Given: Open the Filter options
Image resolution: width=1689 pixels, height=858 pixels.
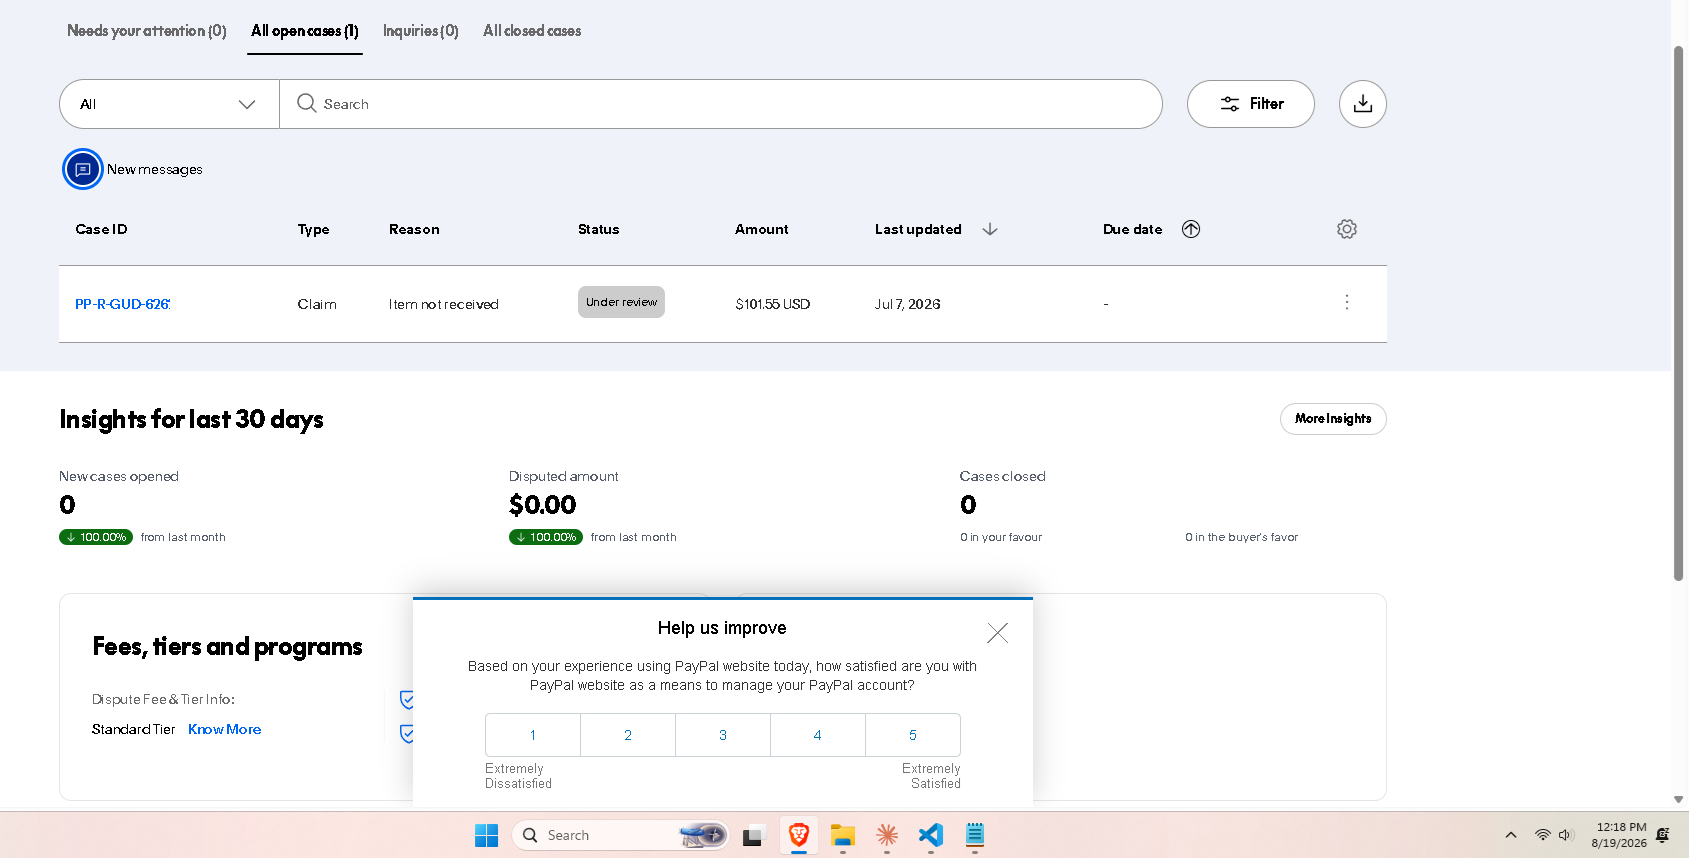Looking at the screenshot, I should [1251, 104].
